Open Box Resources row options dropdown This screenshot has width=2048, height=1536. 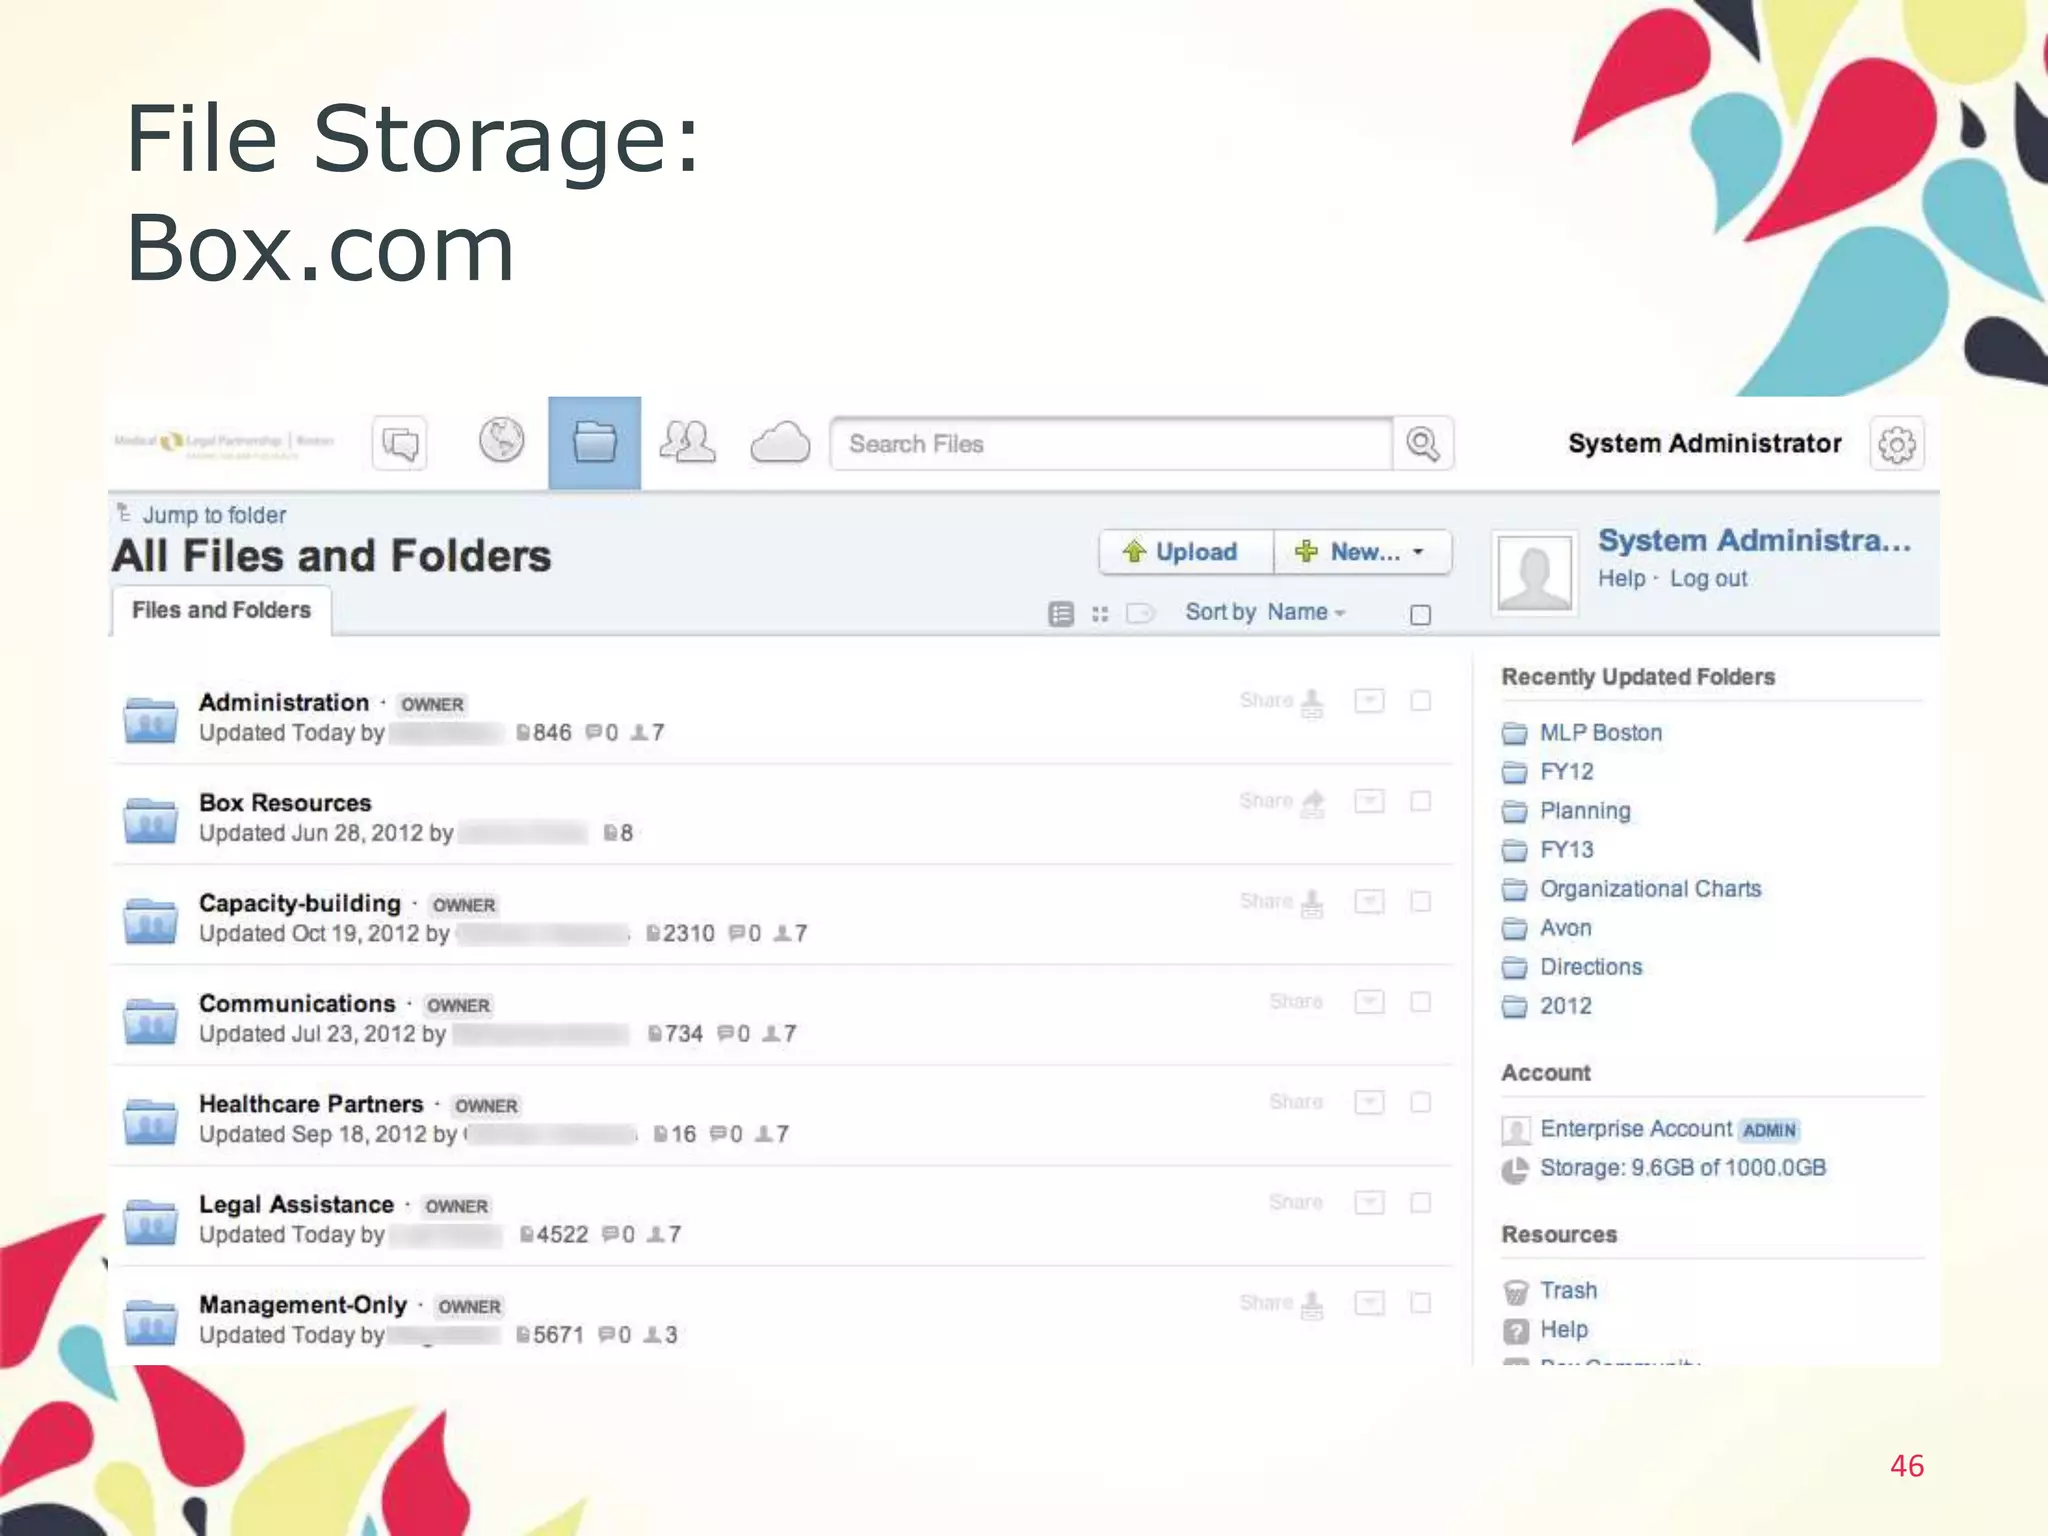point(1369,801)
